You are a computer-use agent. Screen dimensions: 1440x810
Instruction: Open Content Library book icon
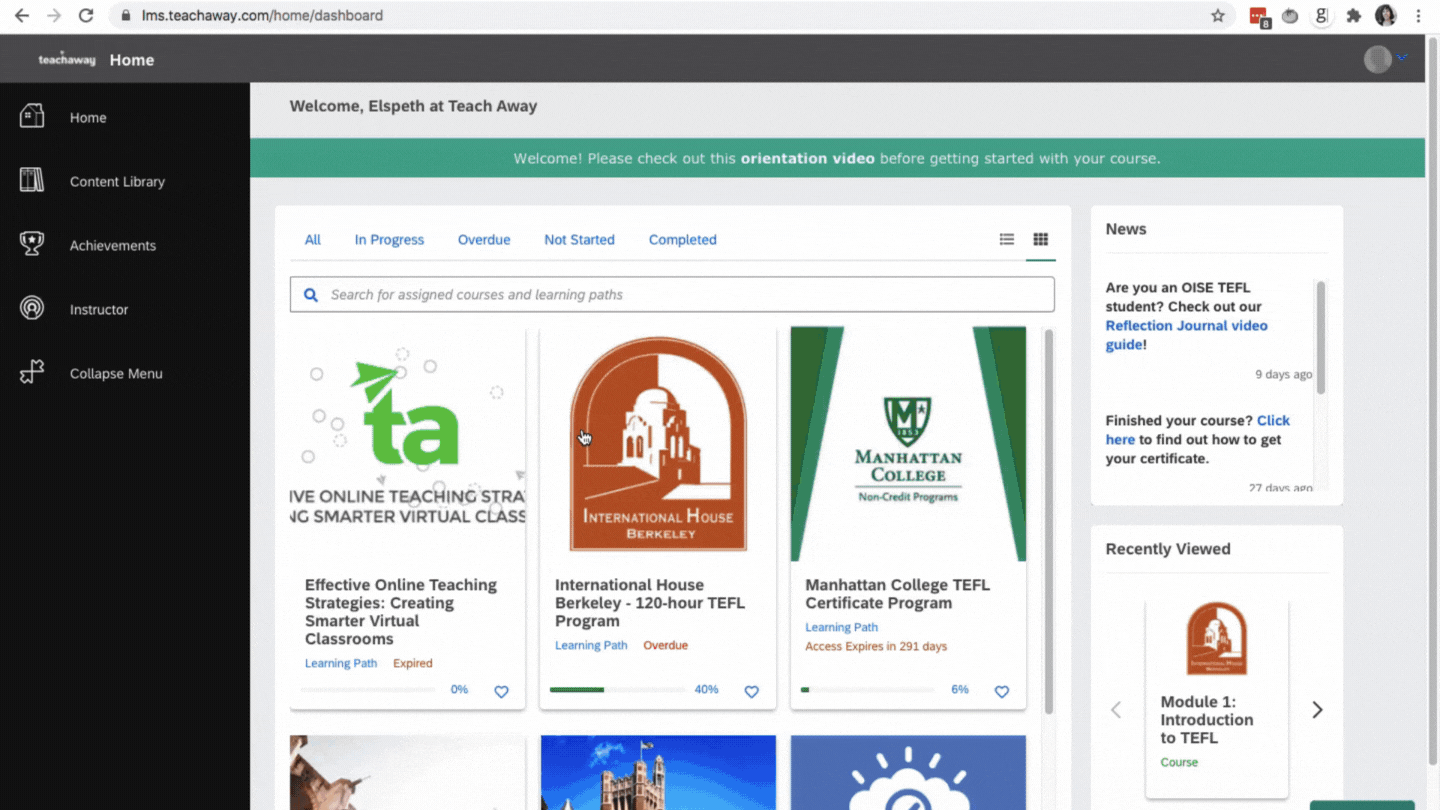point(32,180)
